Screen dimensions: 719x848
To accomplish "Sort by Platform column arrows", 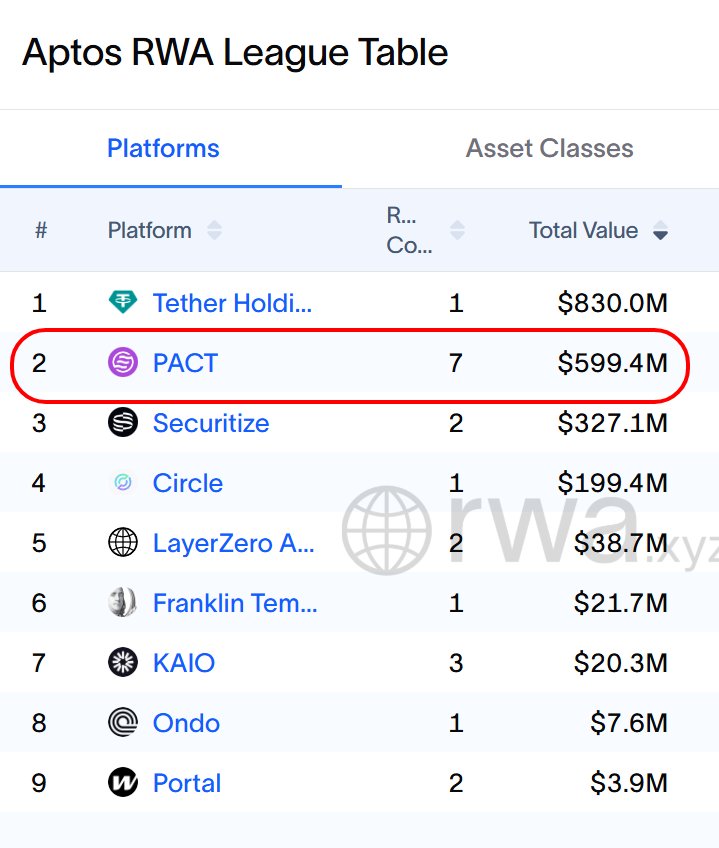I will (214, 231).
